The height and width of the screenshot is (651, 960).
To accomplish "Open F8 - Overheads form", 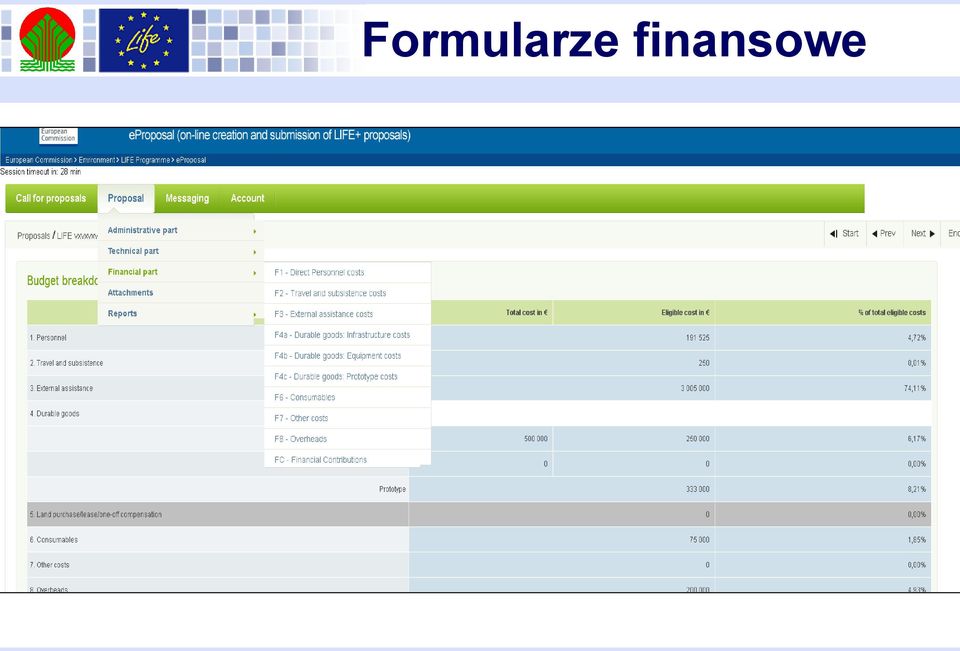I will (x=347, y=439).
